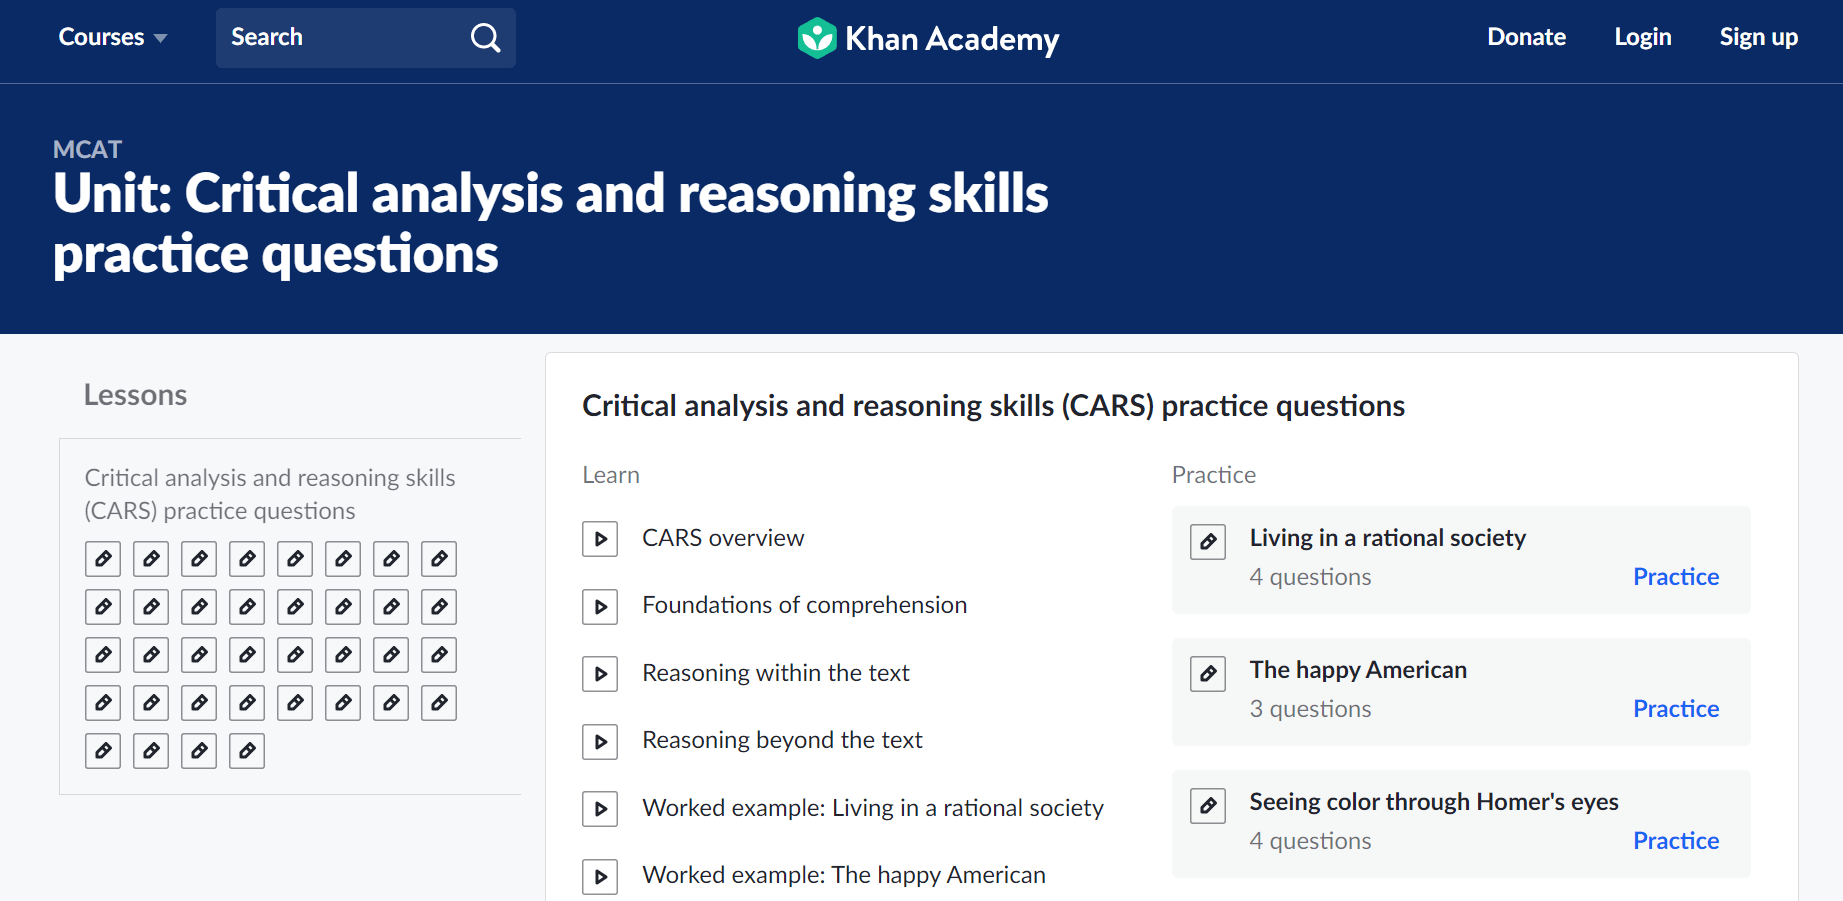Screen dimensions: 1843x901
Task: Click the Login button
Action: pos(1642,37)
